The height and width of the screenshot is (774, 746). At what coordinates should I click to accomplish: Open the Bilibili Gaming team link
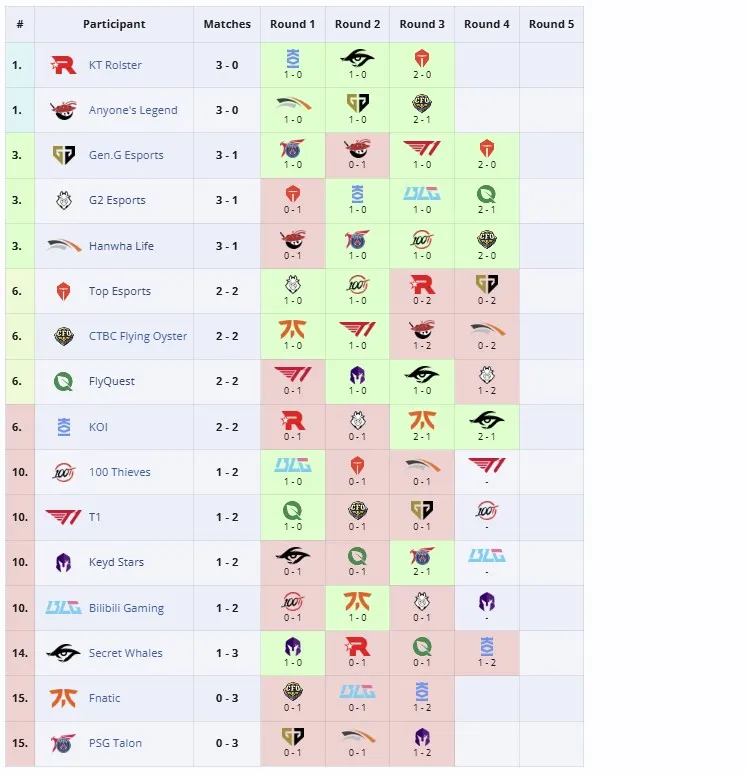point(126,608)
